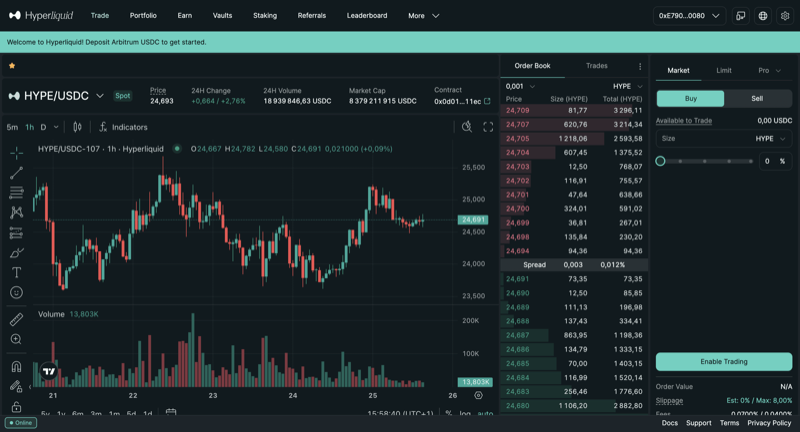Toggle lock all drawings
The height and width of the screenshot is (432, 800).
point(16,406)
